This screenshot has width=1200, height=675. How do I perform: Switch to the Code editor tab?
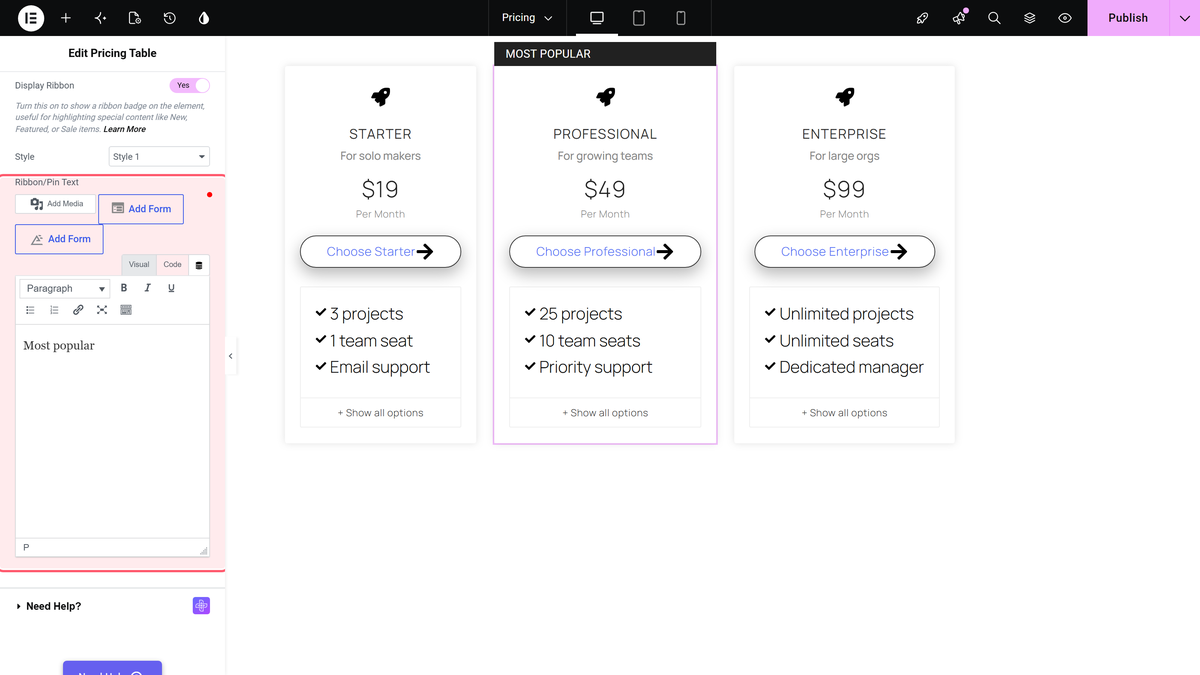click(173, 265)
